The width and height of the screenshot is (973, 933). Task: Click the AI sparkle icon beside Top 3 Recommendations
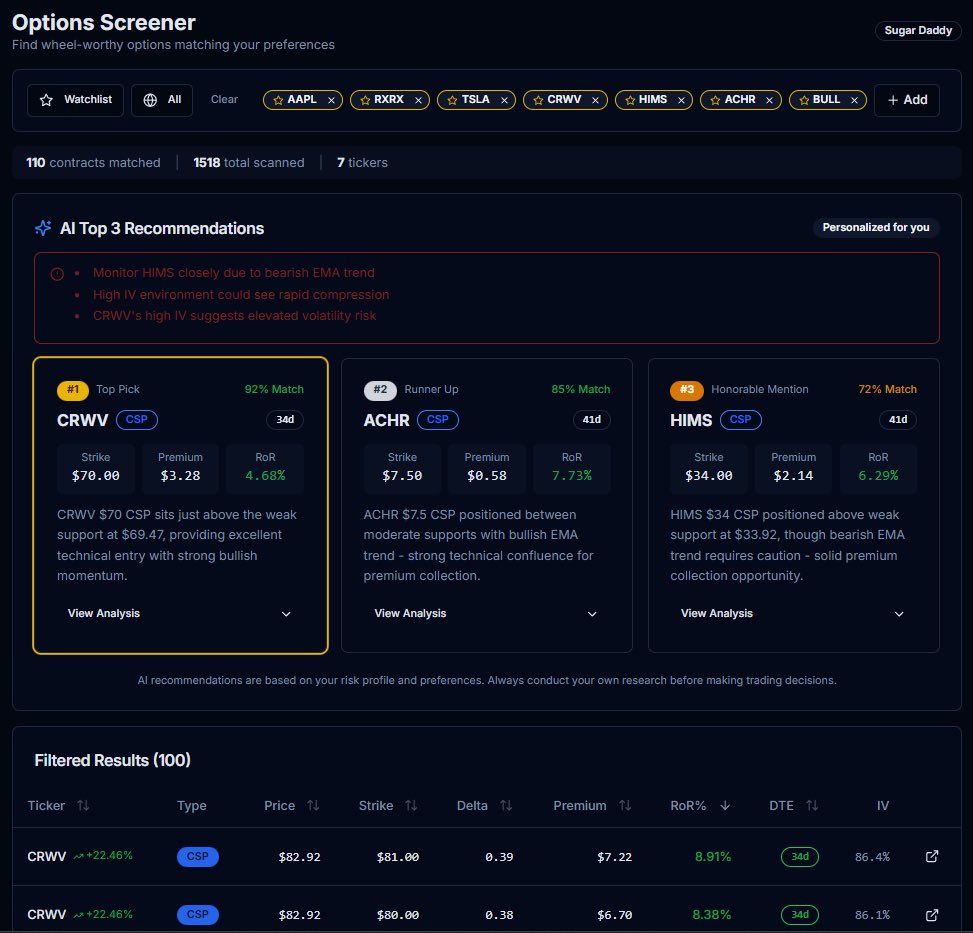[43, 228]
